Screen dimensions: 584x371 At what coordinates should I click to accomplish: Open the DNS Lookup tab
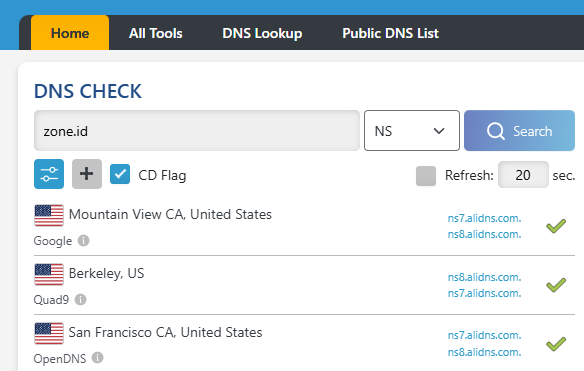tap(262, 33)
